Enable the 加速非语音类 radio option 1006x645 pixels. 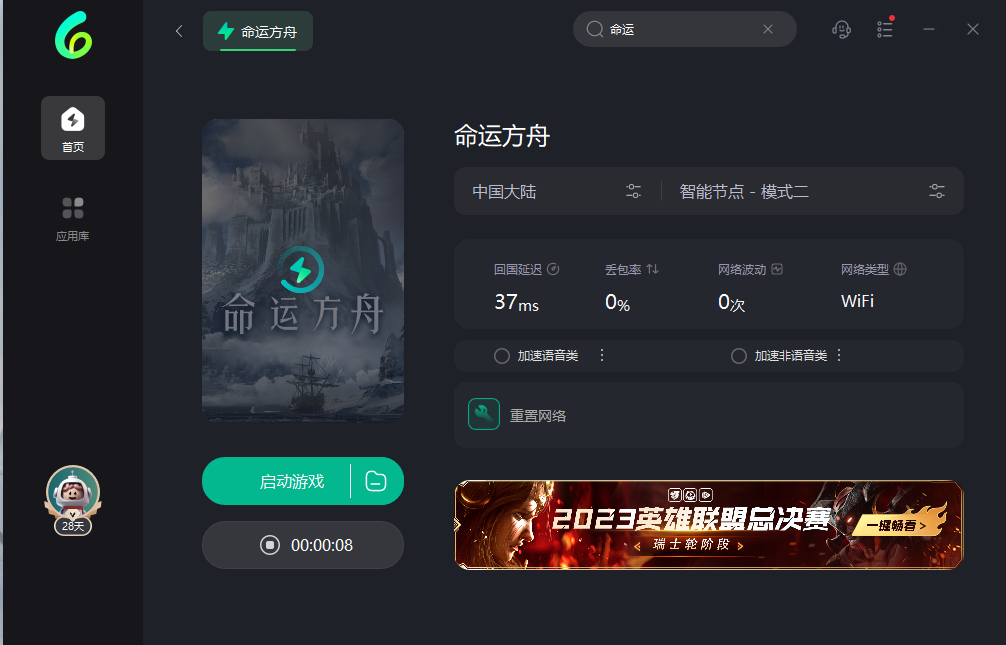point(739,356)
